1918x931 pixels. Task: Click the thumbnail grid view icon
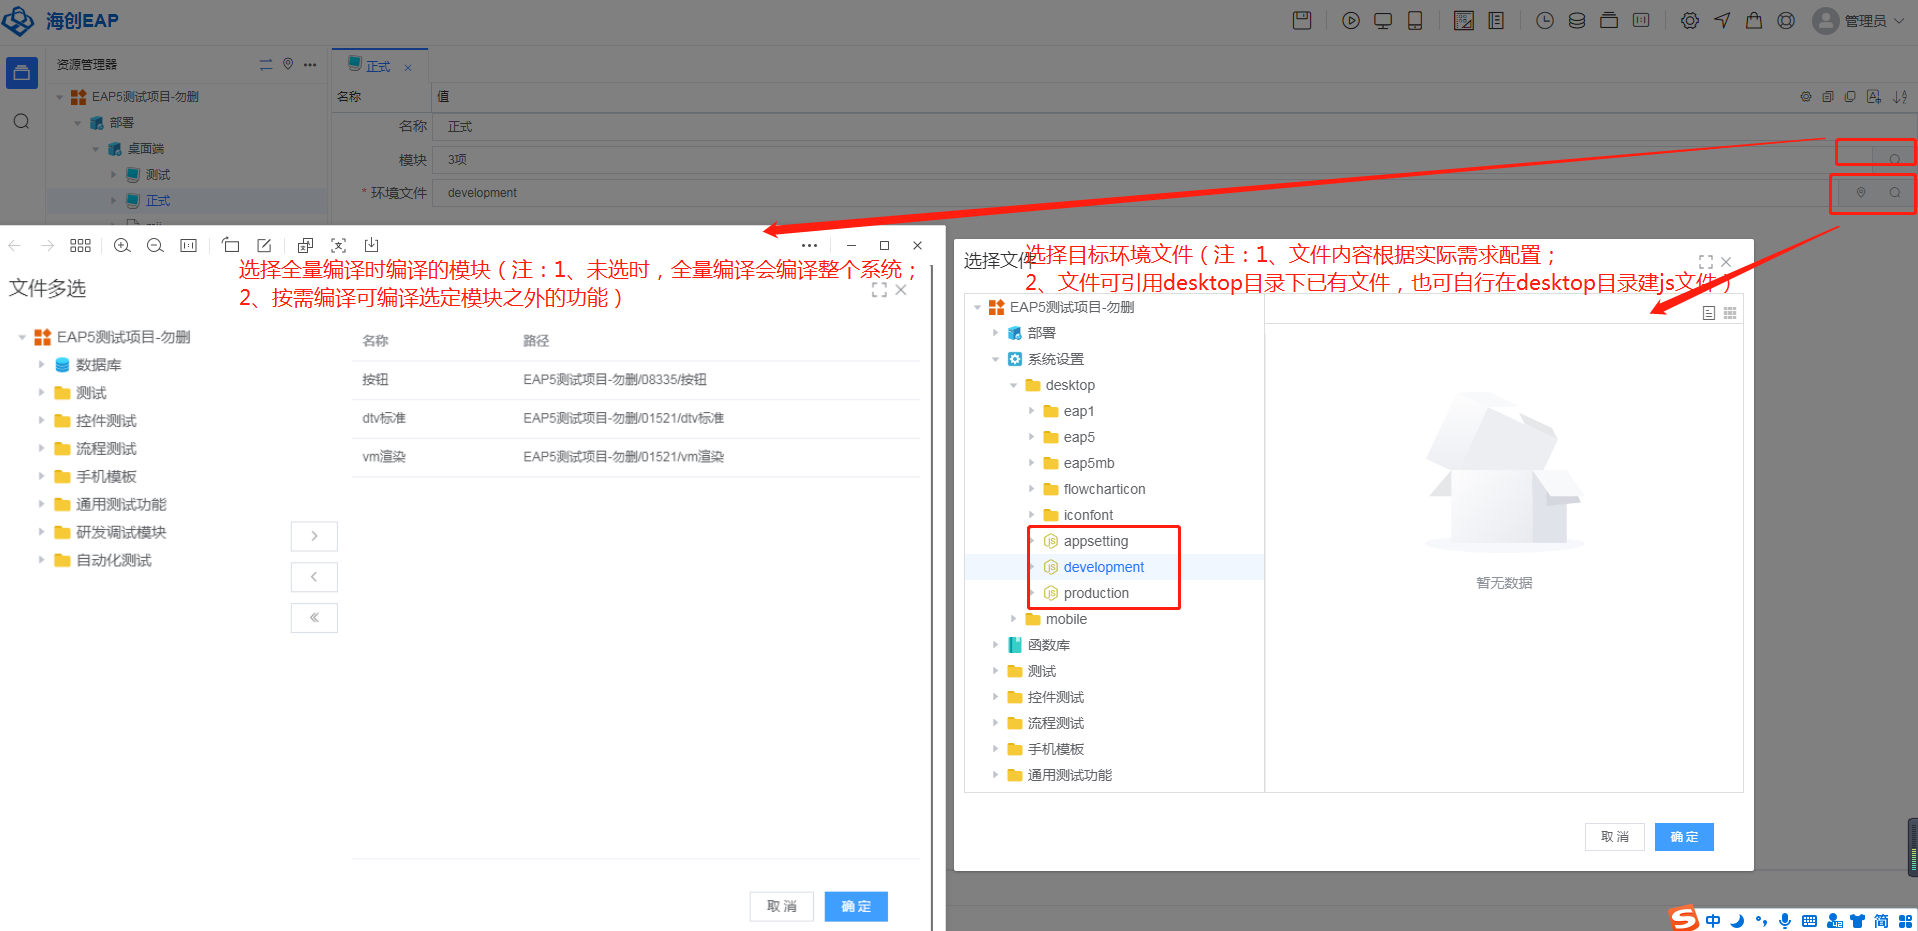[x=81, y=246]
